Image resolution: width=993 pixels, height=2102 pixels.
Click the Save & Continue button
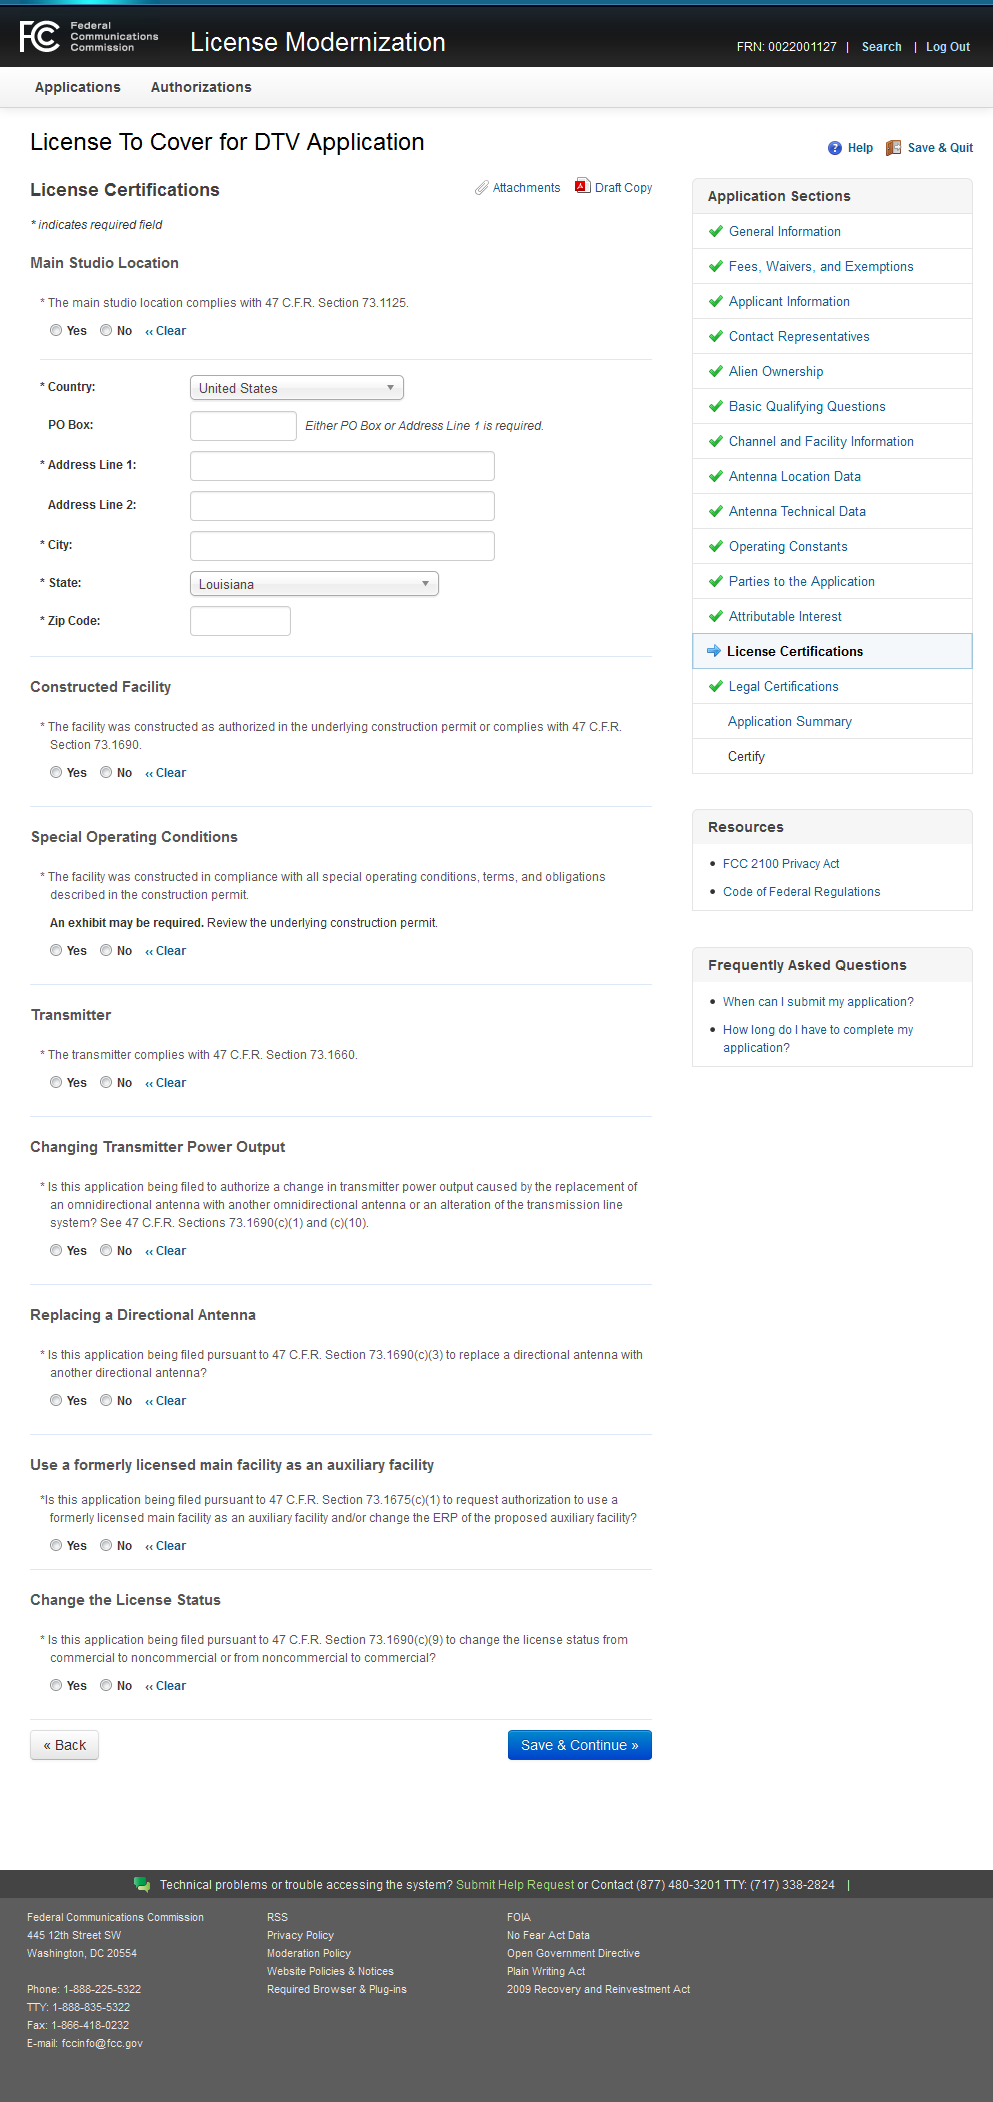pyautogui.click(x=579, y=1745)
